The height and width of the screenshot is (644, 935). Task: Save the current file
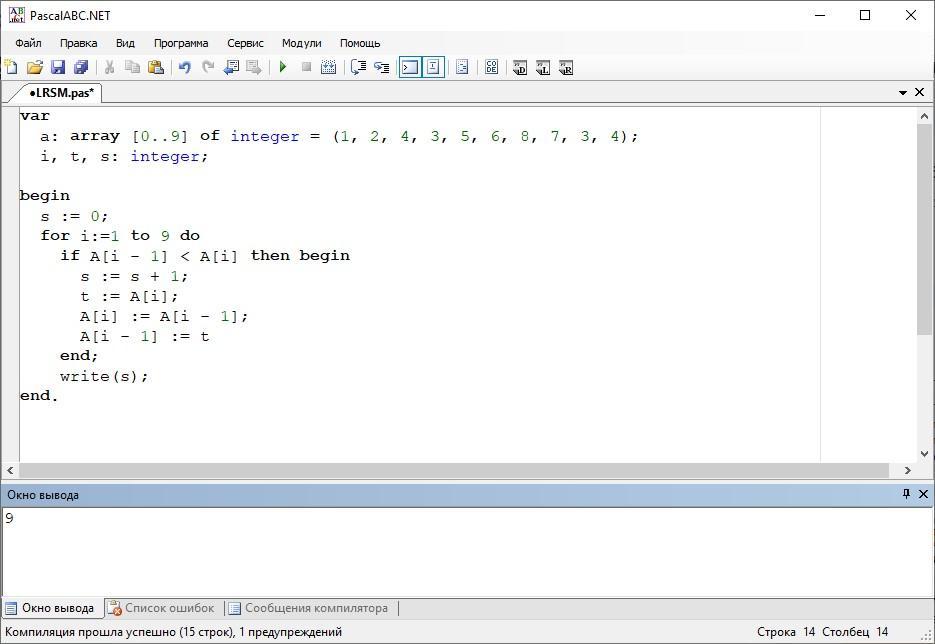click(x=58, y=67)
